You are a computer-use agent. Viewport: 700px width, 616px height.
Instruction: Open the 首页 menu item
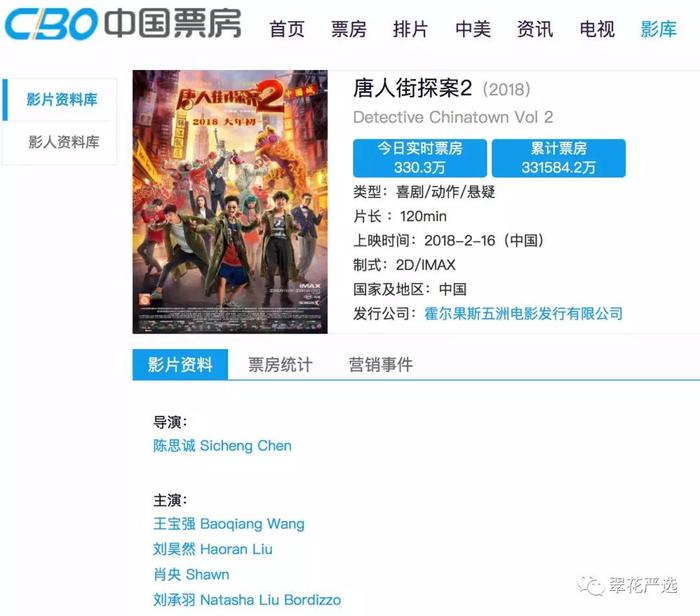tap(287, 29)
